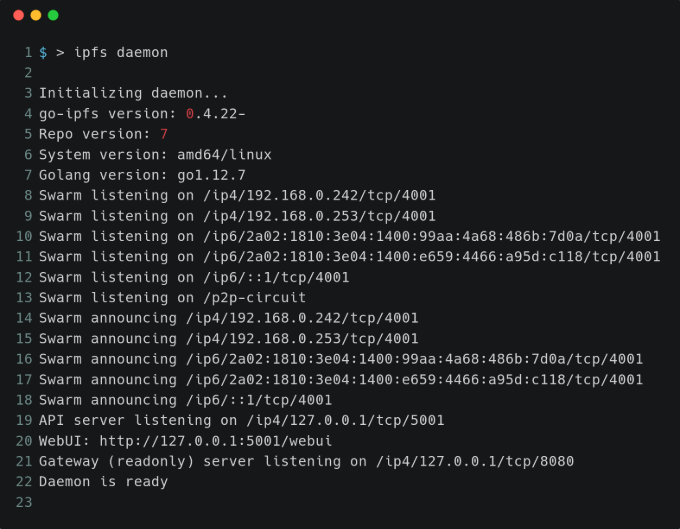Click the Gateway address /ip4/127.0.0.1/tcp/8080
Viewport: 680px width, 529px height.
coord(475,461)
